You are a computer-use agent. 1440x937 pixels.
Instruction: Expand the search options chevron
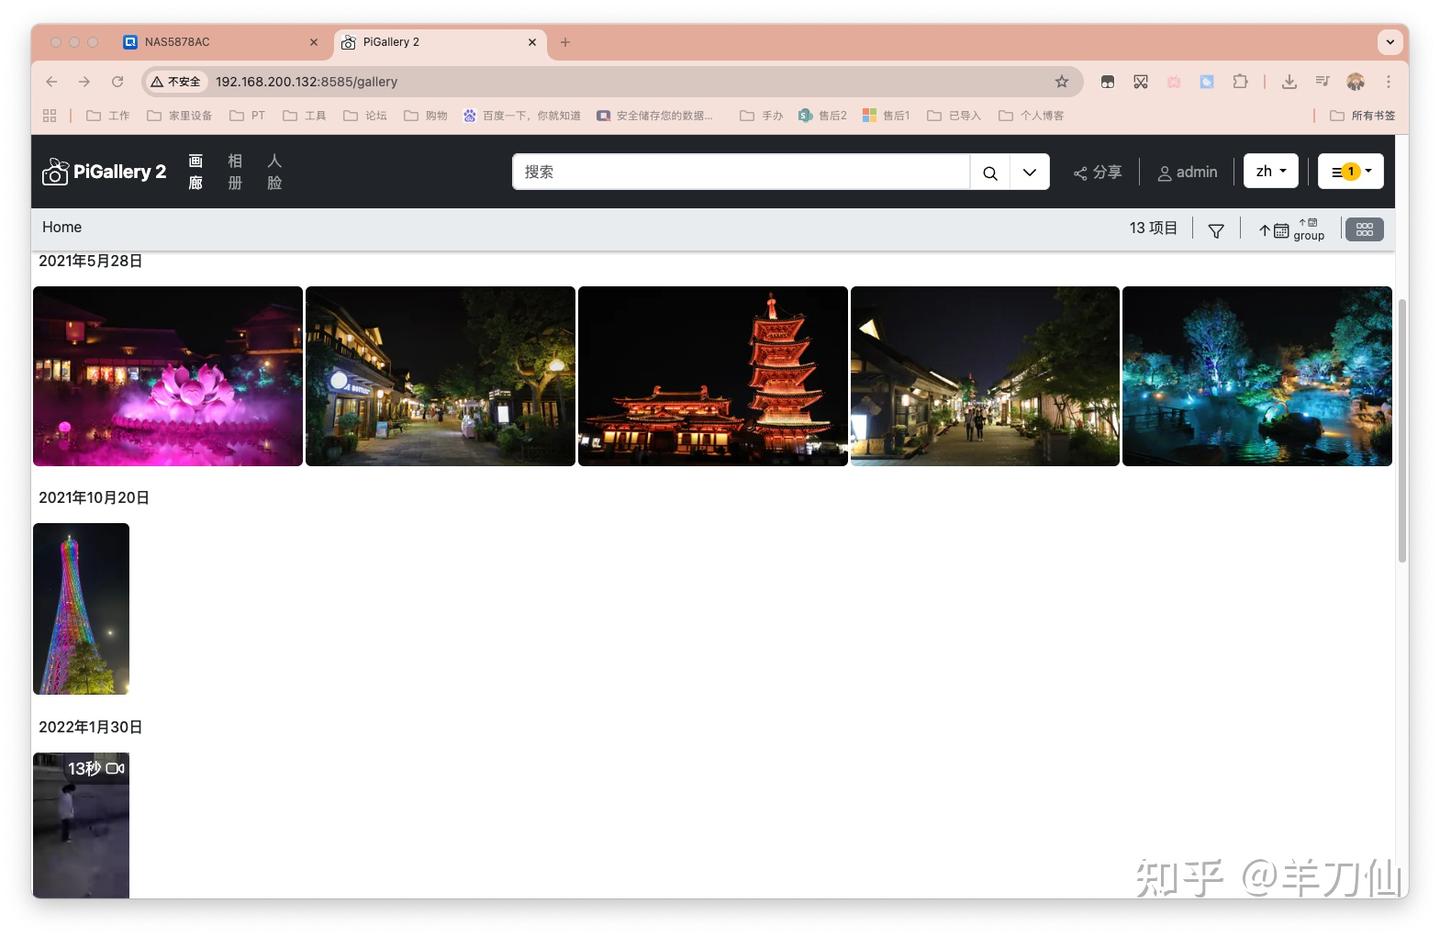(x=1029, y=171)
